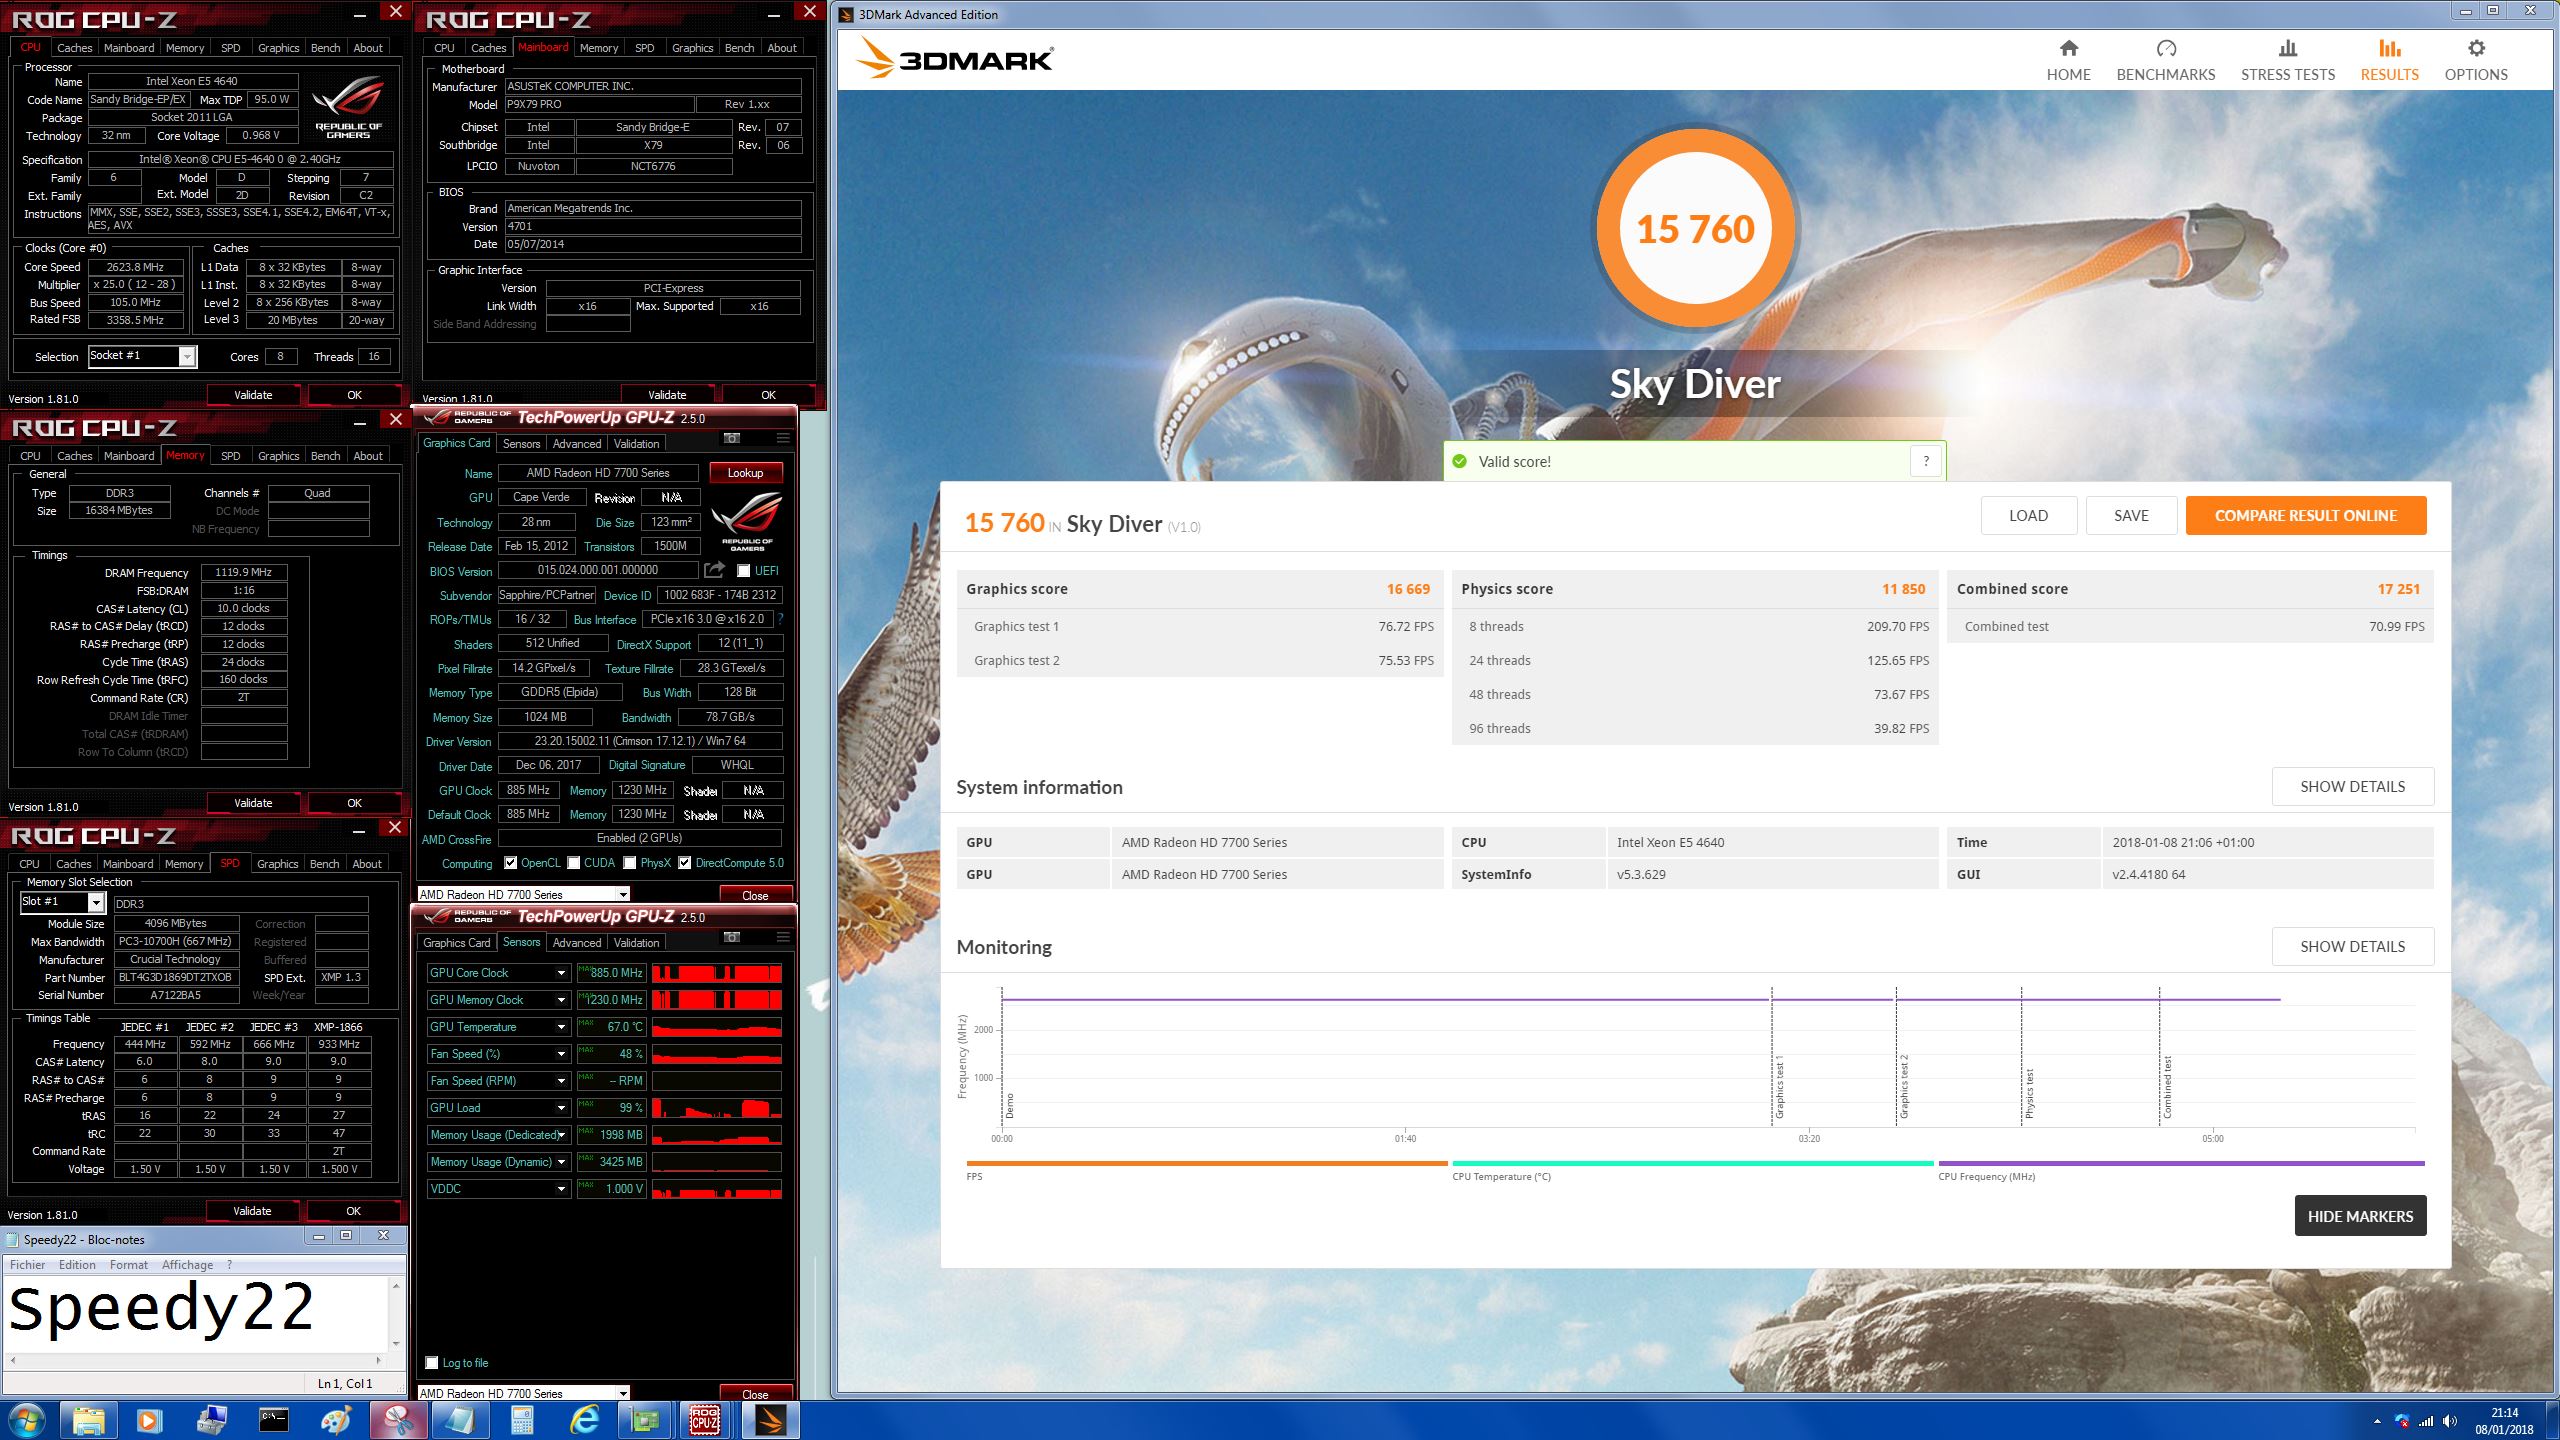The height and width of the screenshot is (1440, 2560).
Task: Click the LOAD button in 3DMark
Action: (x=2029, y=516)
